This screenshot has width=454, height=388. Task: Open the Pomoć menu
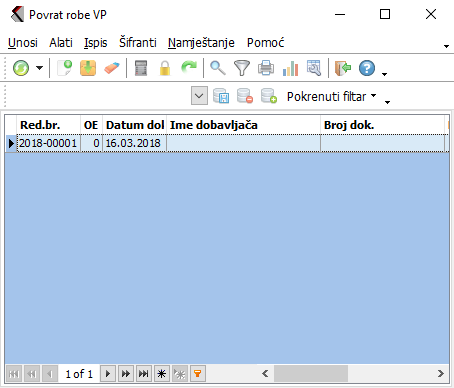265,43
